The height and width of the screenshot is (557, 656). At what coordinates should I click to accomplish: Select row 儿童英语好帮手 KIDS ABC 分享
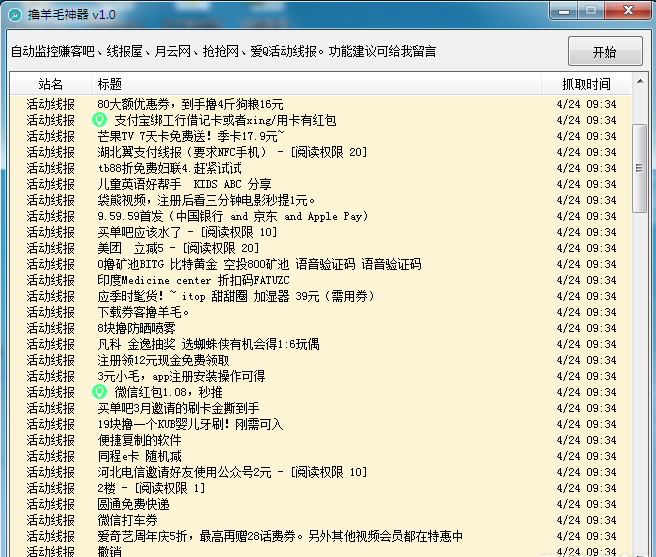point(320,184)
